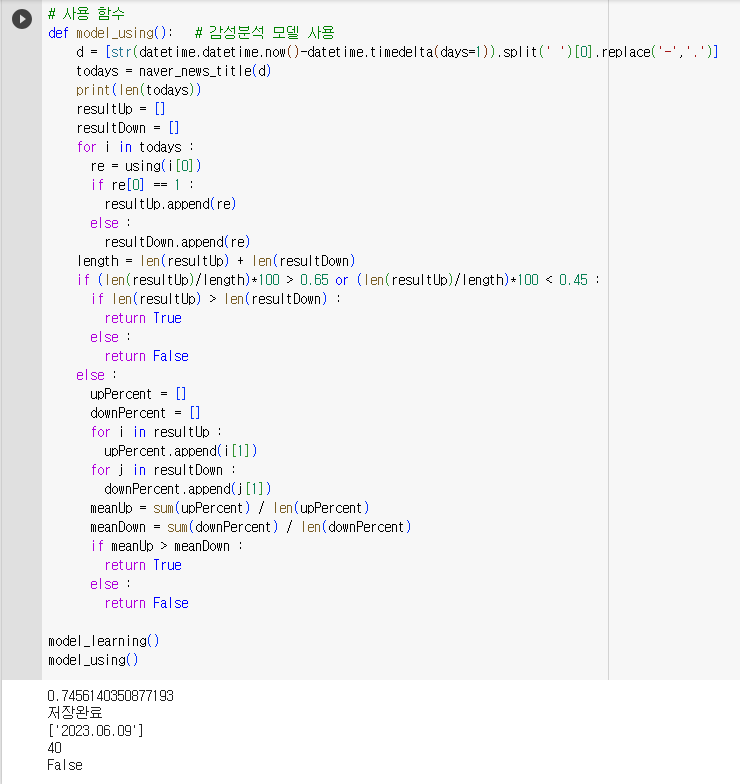Click the 'downPercent.append(j[1])' line
This screenshot has width=740, height=784.
[188, 489]
